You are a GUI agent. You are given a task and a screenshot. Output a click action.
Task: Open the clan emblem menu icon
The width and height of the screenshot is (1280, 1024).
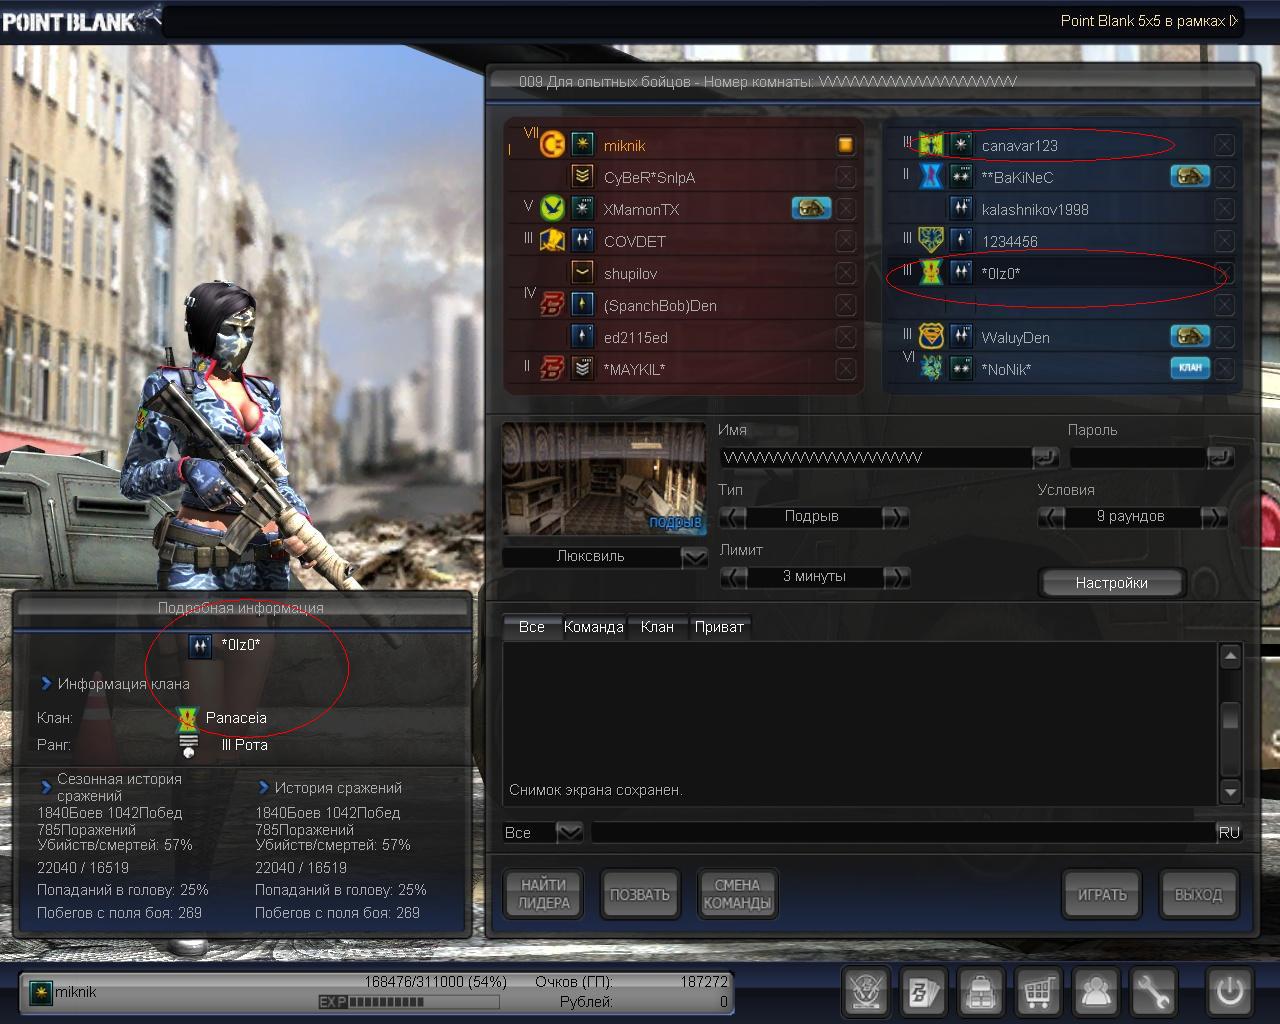point(864,991)
